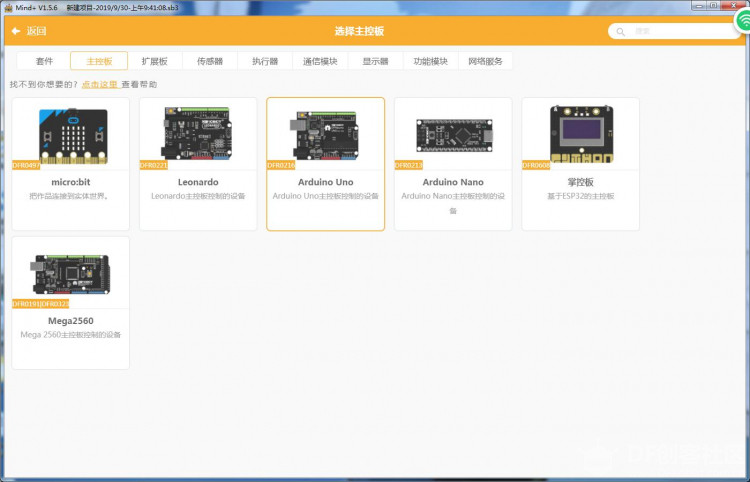The width and height of the screenshot is (750, 482).
Task: Choose the micro:bit board image
Action: pos(73,136)
